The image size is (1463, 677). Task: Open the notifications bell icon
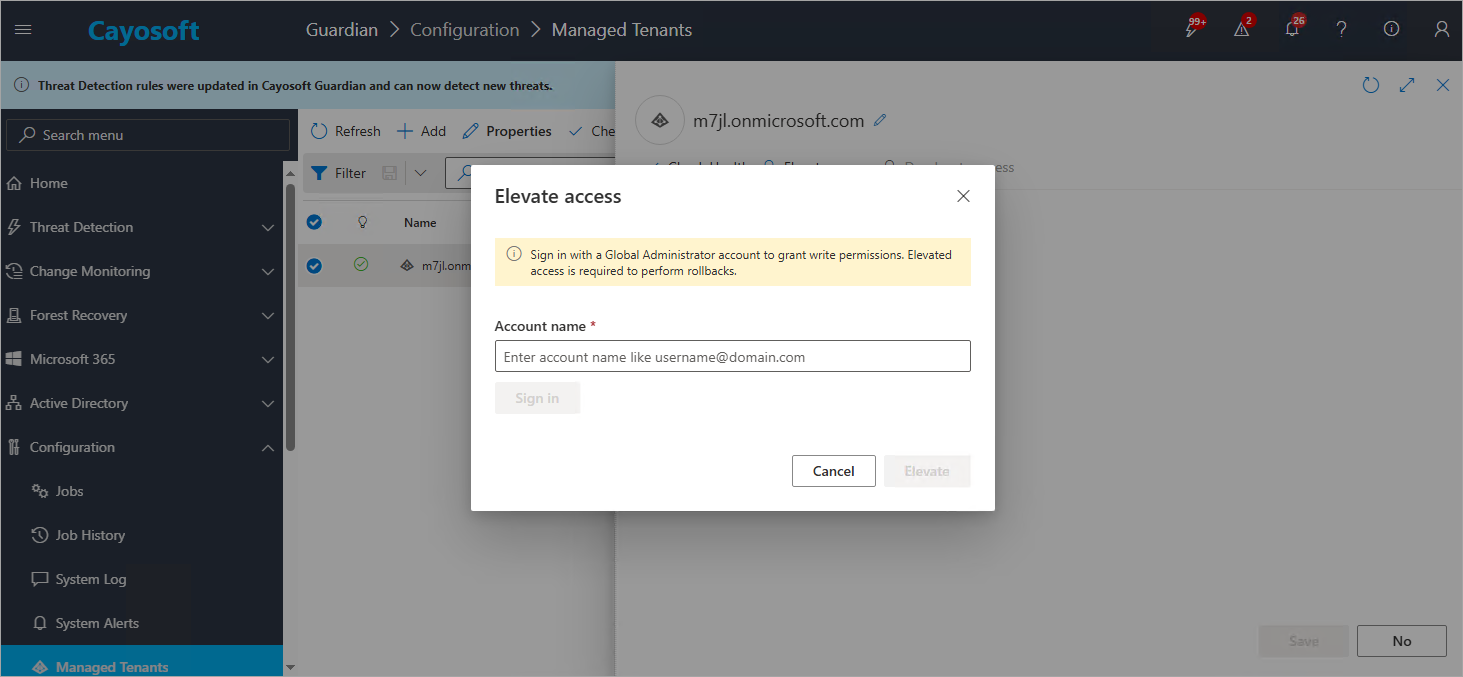pyautogui.click(x=1292, y=30)
